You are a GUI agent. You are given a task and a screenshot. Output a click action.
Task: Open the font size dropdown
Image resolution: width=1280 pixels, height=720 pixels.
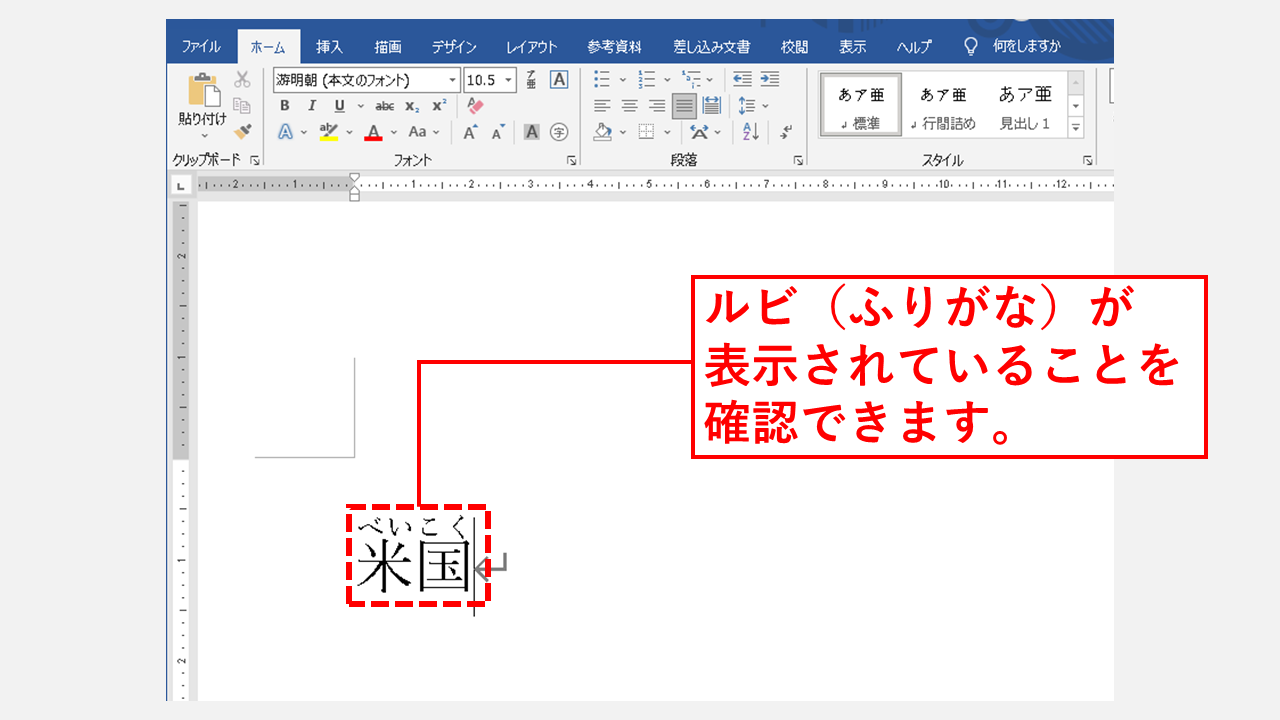(508, 78)
